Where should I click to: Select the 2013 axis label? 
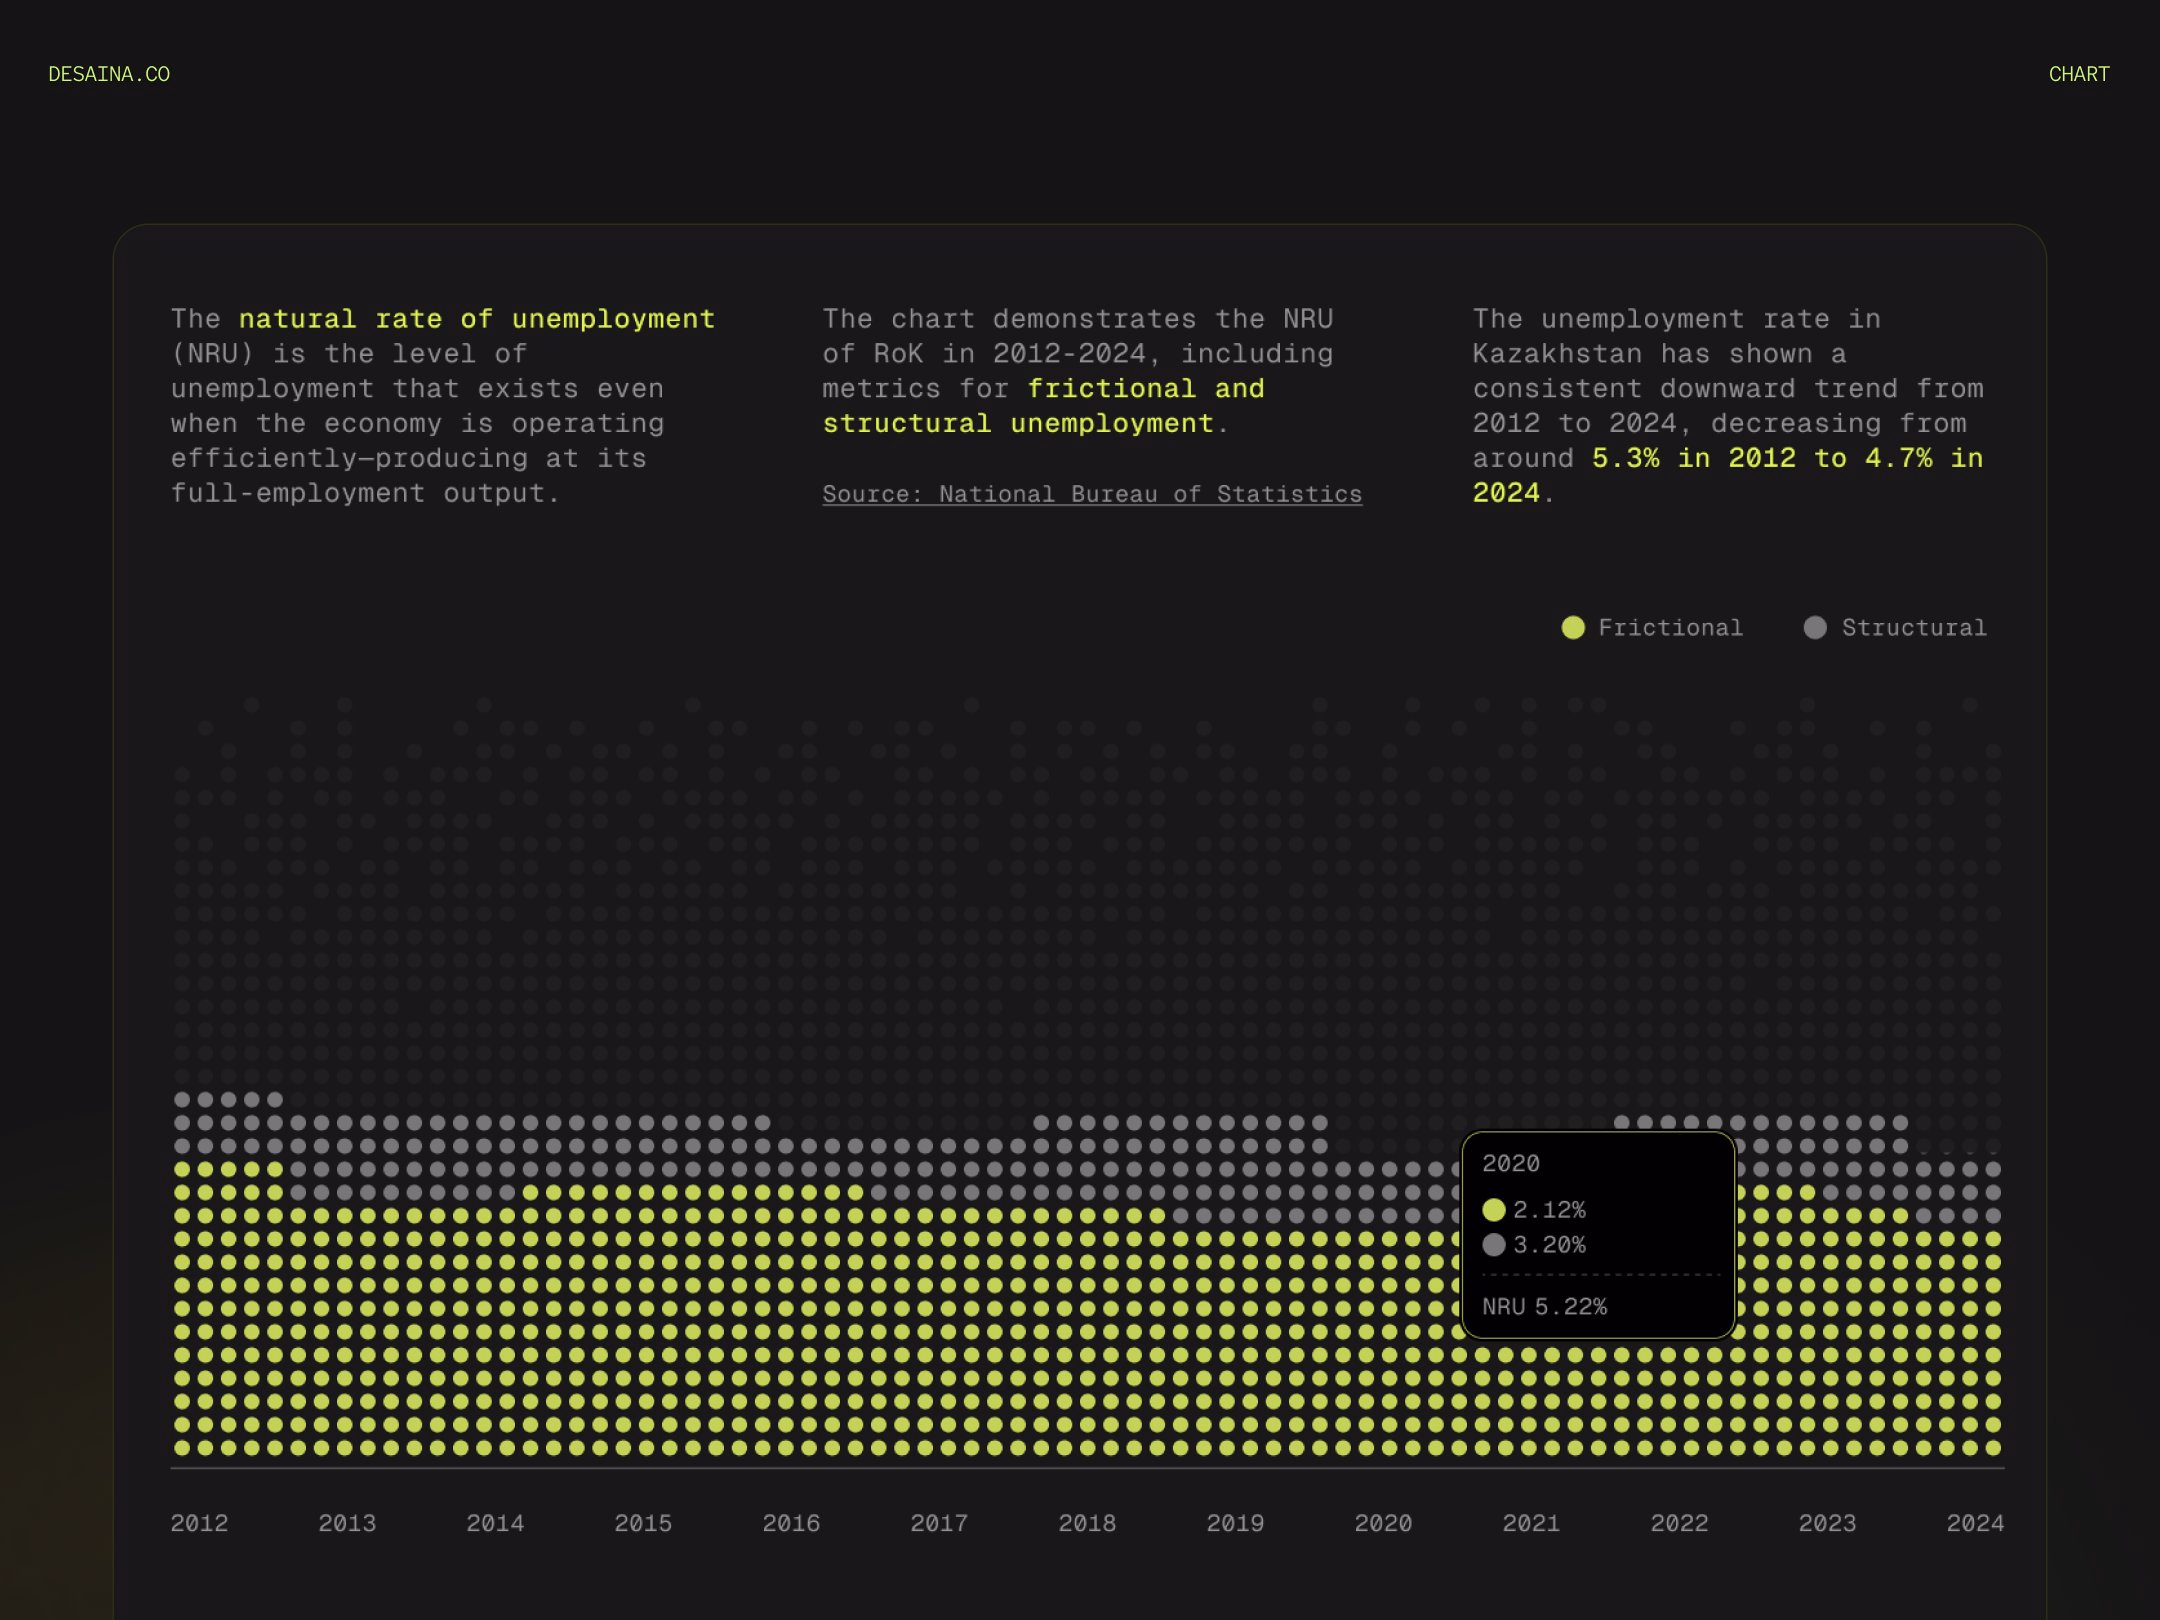pos(347,1523)
